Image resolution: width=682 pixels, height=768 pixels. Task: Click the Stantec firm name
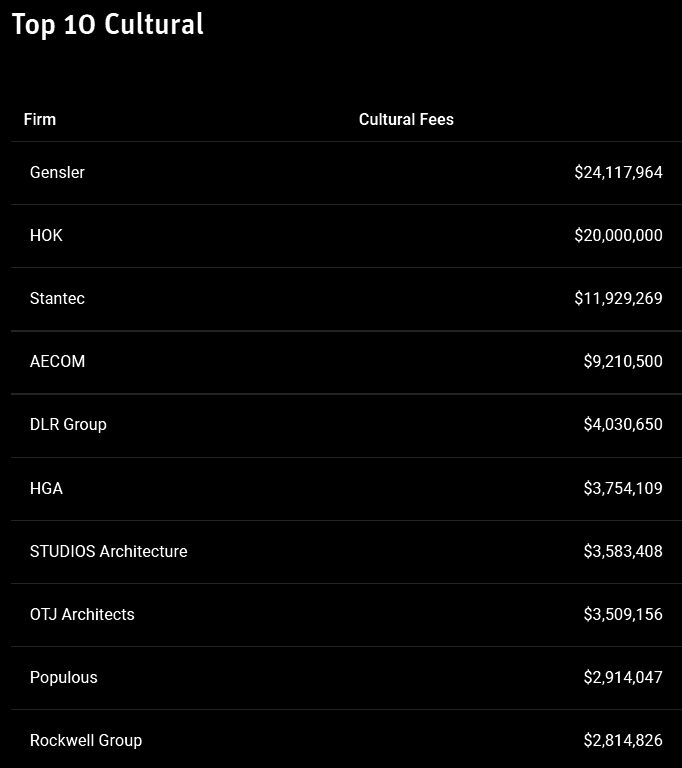(57, 298)
